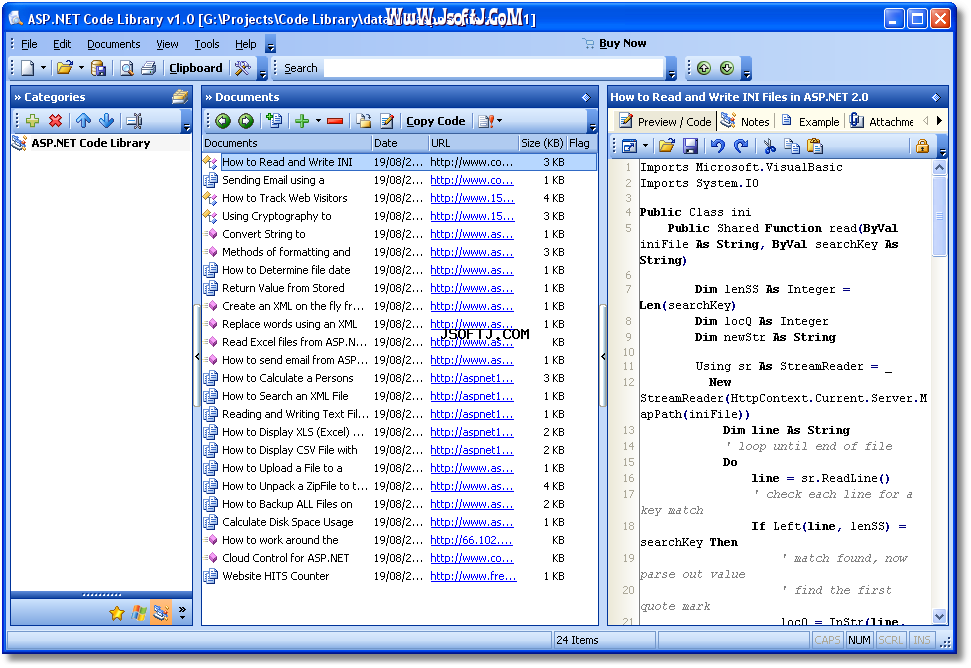This screenshot has height=668, width=971.
Task: Go to previous document with green back arrow
Action: coord(223,121)
